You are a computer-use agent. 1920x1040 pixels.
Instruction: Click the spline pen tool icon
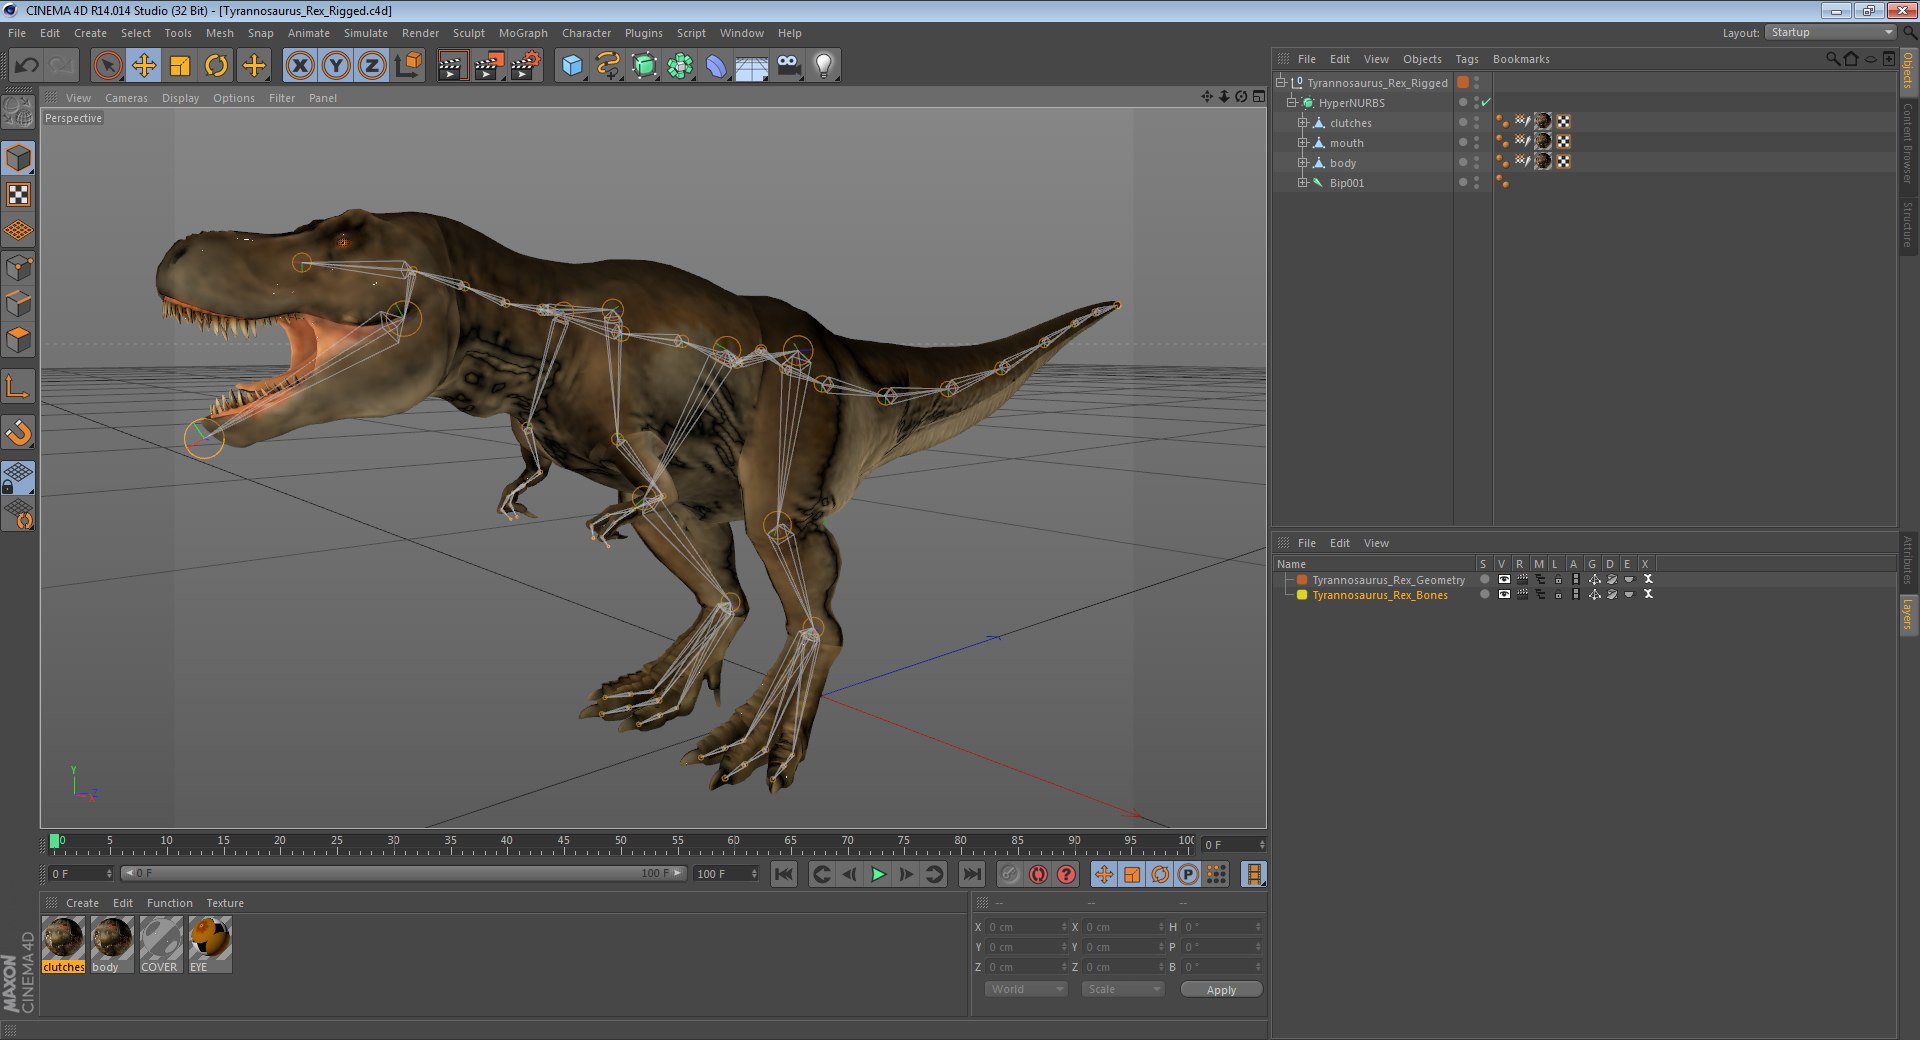click(608, 66)
